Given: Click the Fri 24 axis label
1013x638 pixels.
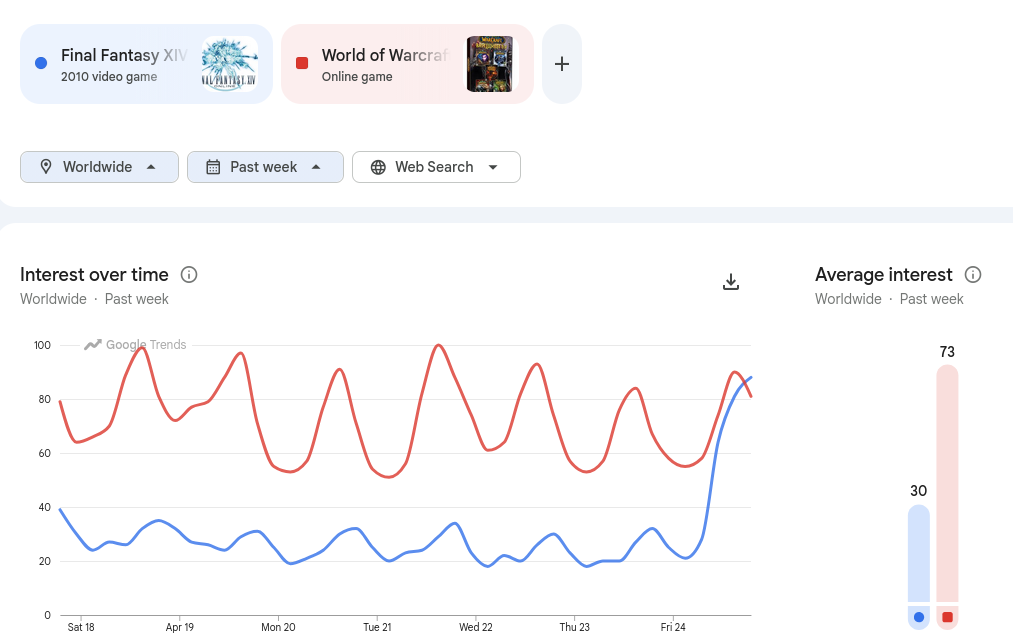Looking at the screenshot, I should pos(673,627).
